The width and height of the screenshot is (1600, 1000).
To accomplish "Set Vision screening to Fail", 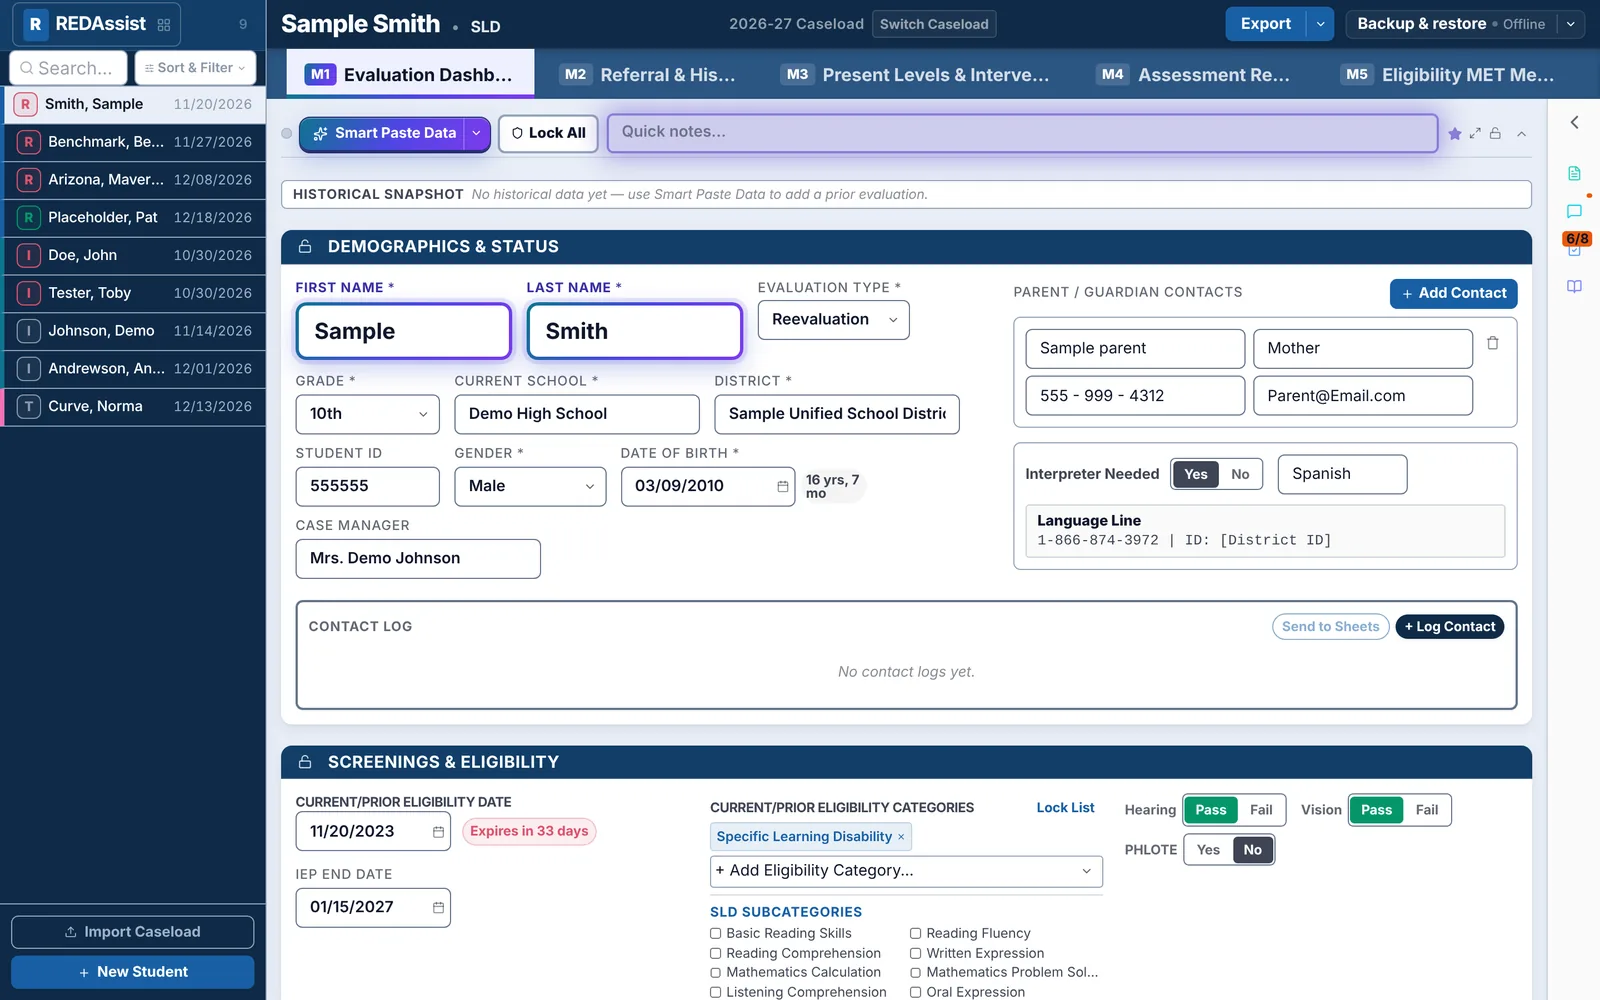I will [1427, 810].
